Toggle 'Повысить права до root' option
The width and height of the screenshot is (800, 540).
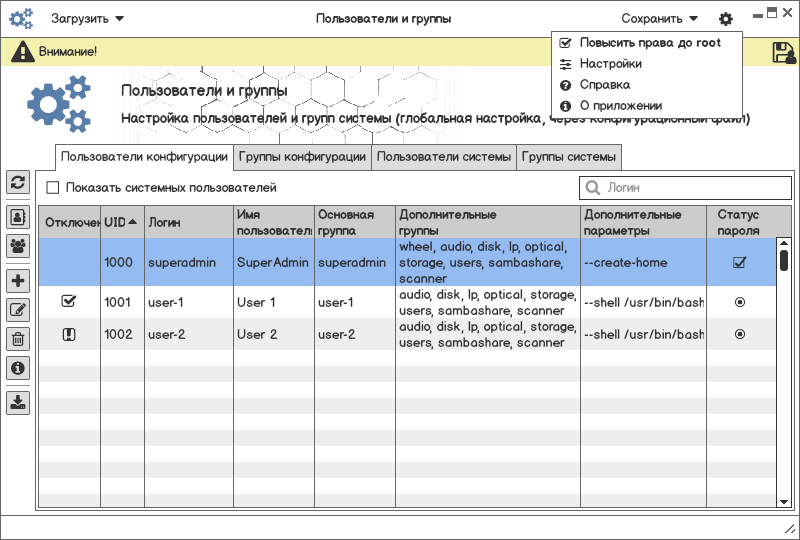pyautogui.click(x=566, y=43)
